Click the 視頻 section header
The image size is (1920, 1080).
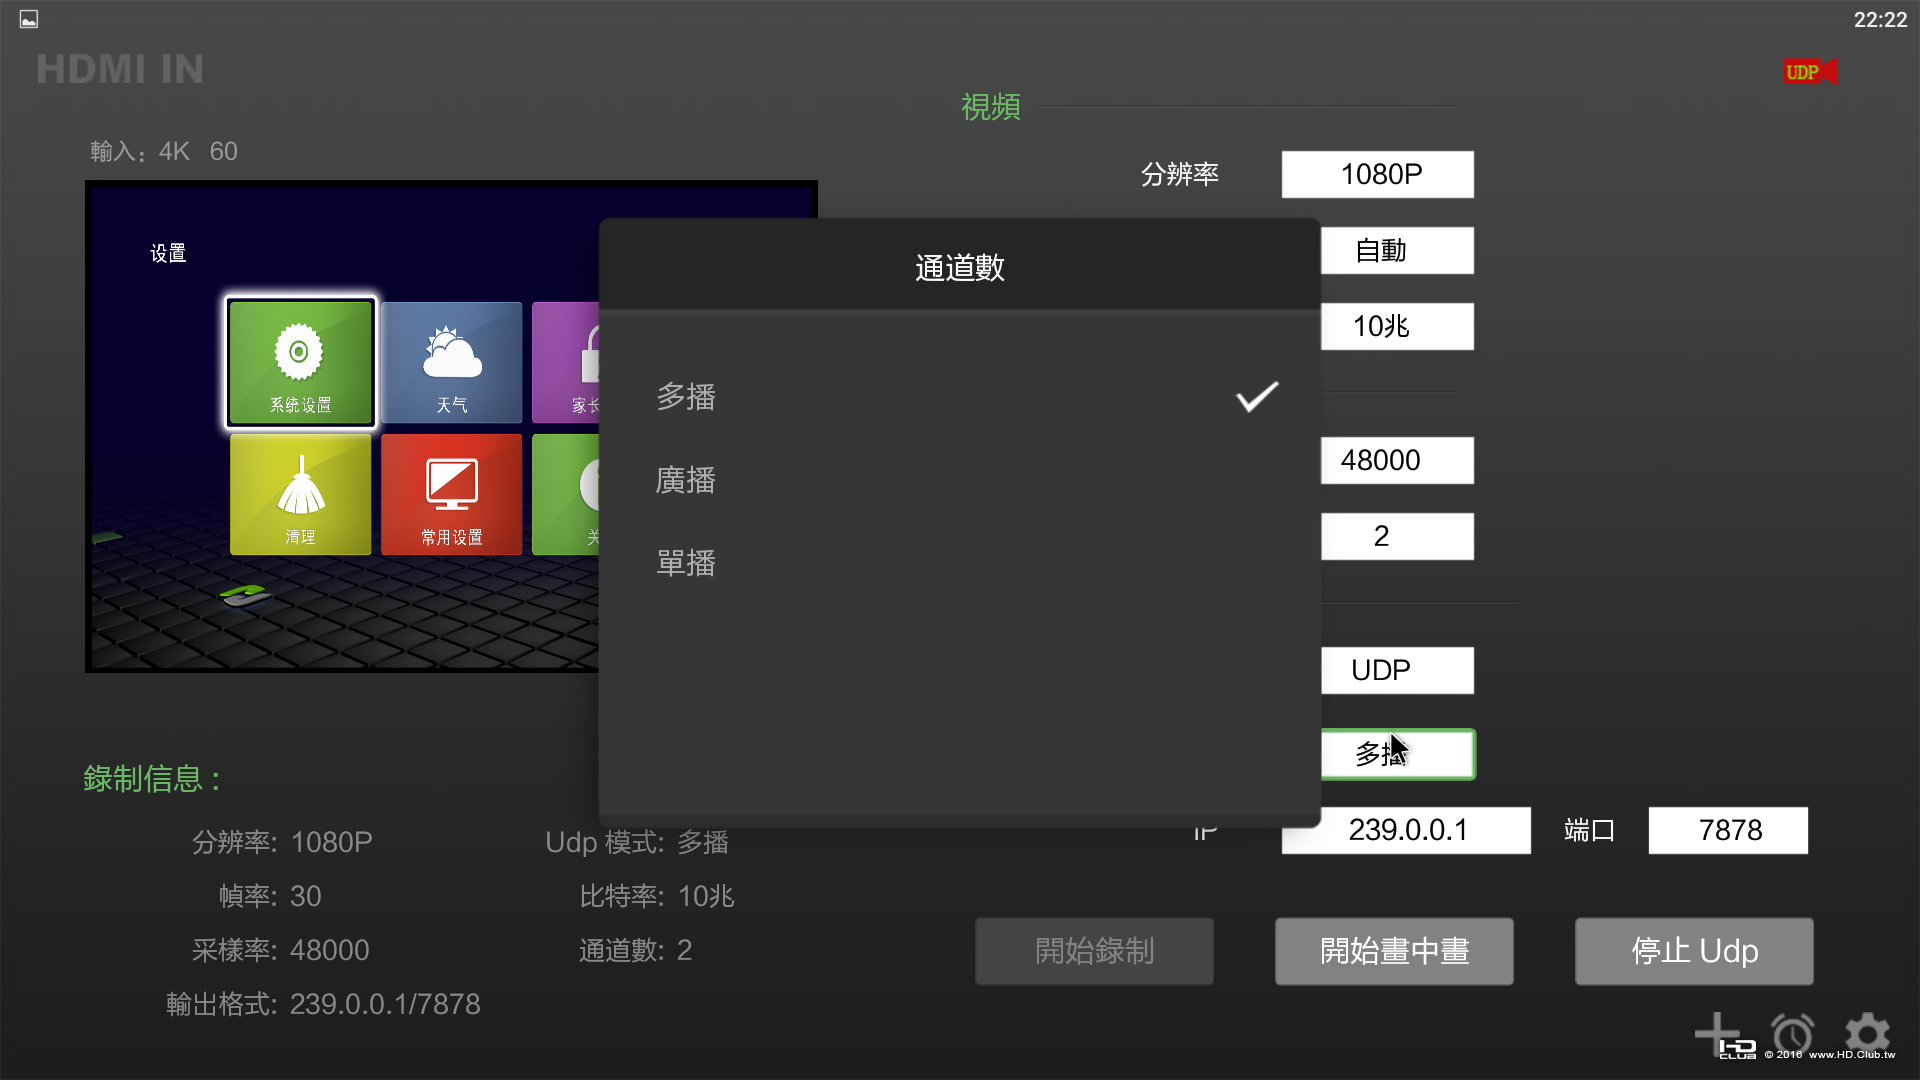(x=991, y=106)
